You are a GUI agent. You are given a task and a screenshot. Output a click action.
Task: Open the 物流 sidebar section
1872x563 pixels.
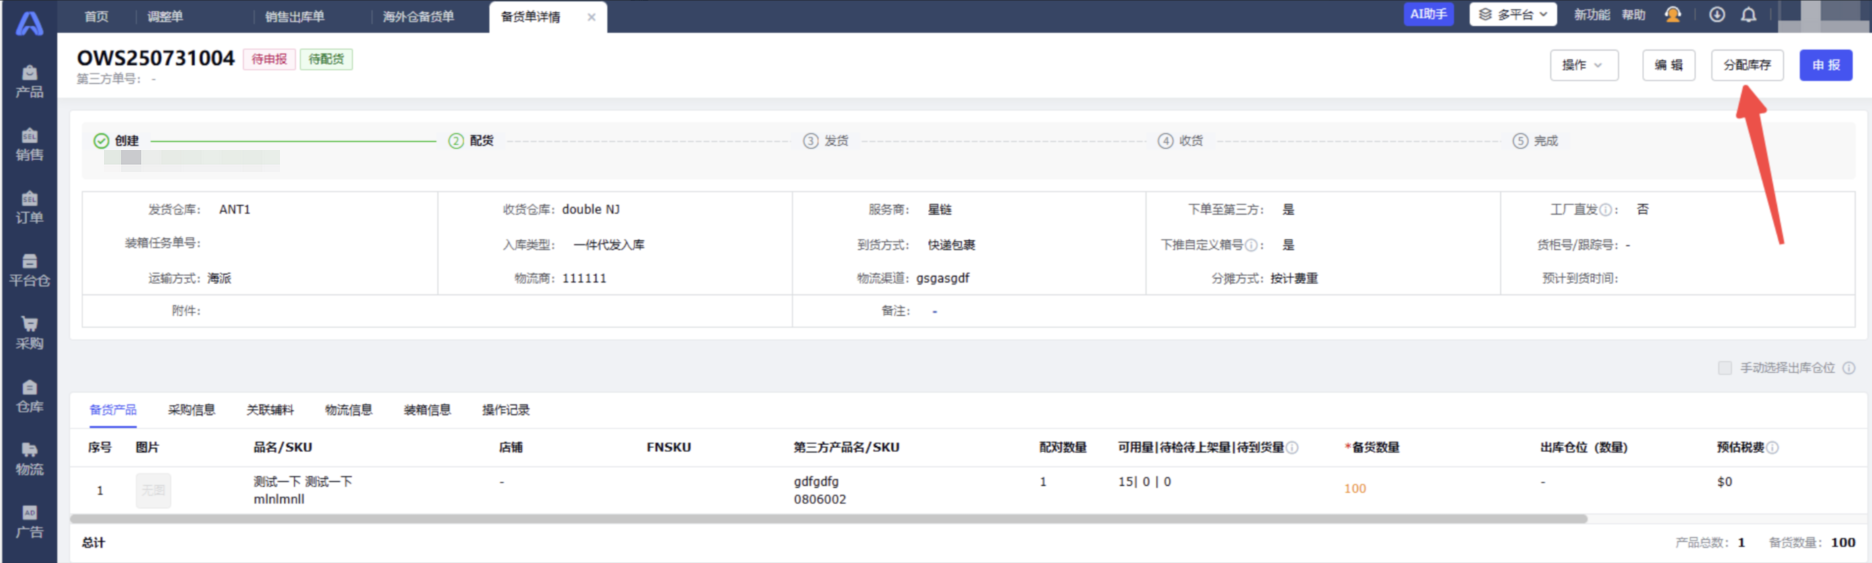29,459
